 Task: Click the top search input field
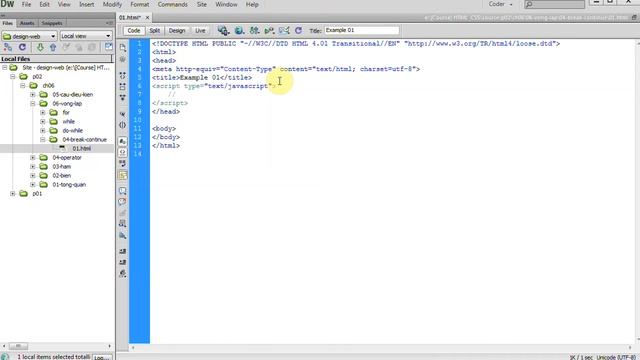554,4
